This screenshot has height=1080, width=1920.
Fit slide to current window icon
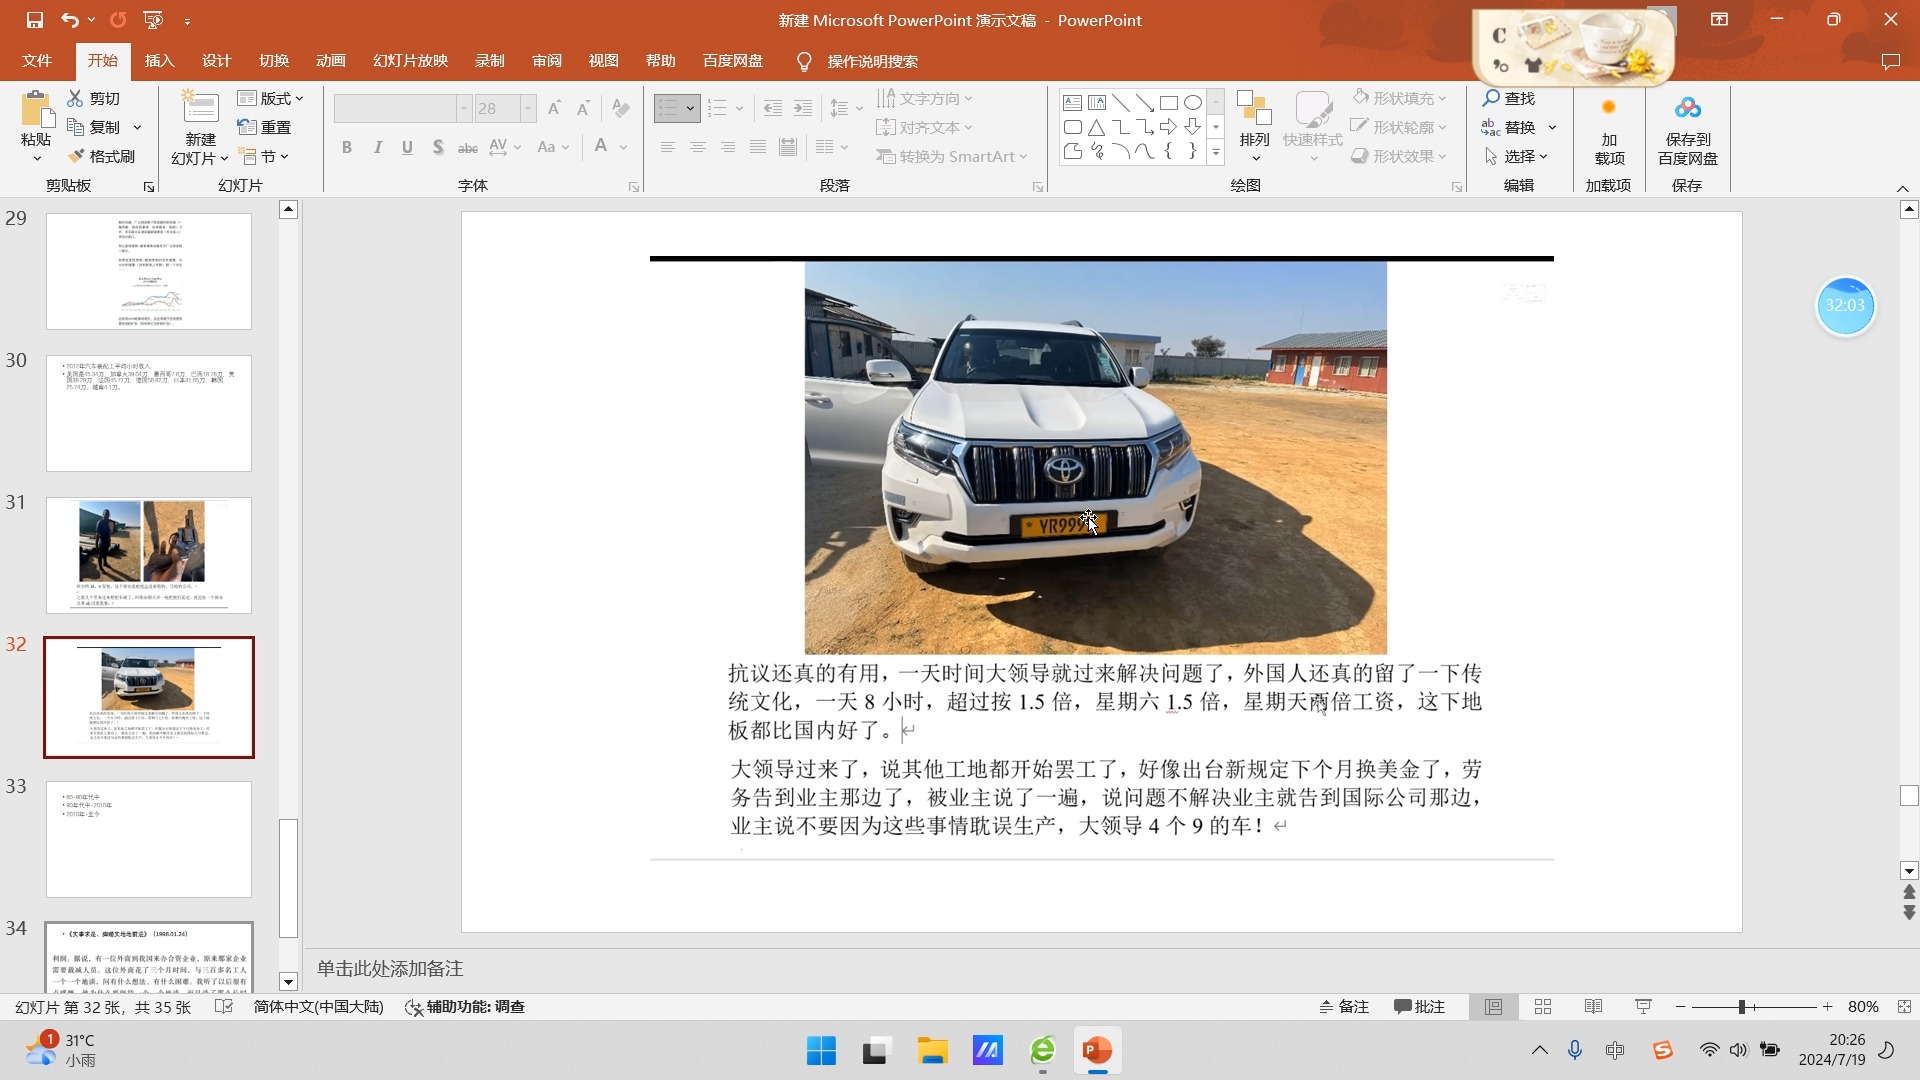click(1904, 1007)
